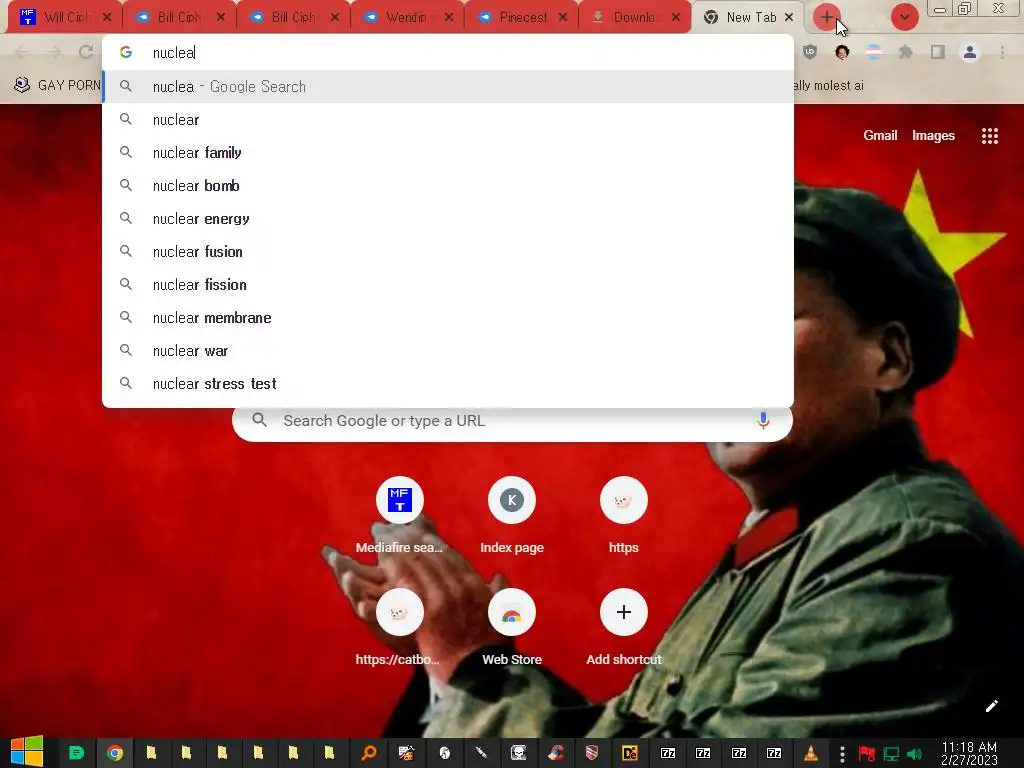Viewport: 1024px width, 768px height.
Task: Start voice search with the microphone icon
Action: (763, 421)
